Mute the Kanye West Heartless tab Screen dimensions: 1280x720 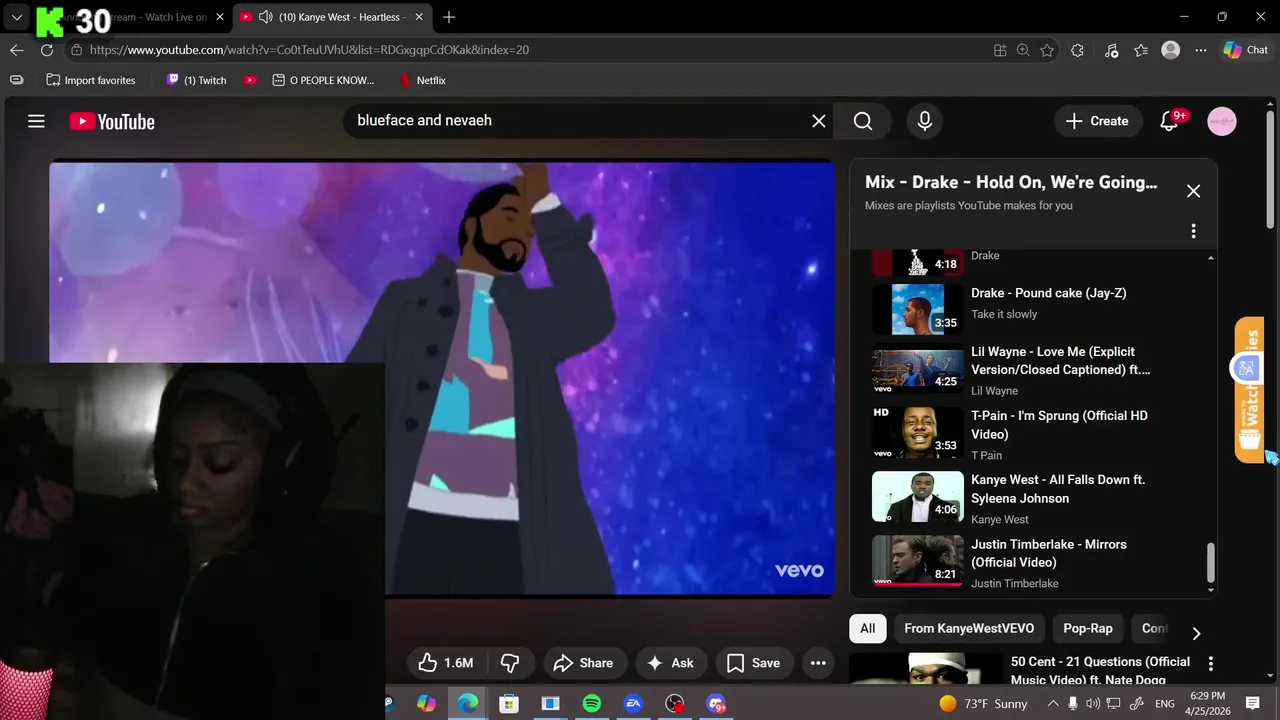point(265,17)
